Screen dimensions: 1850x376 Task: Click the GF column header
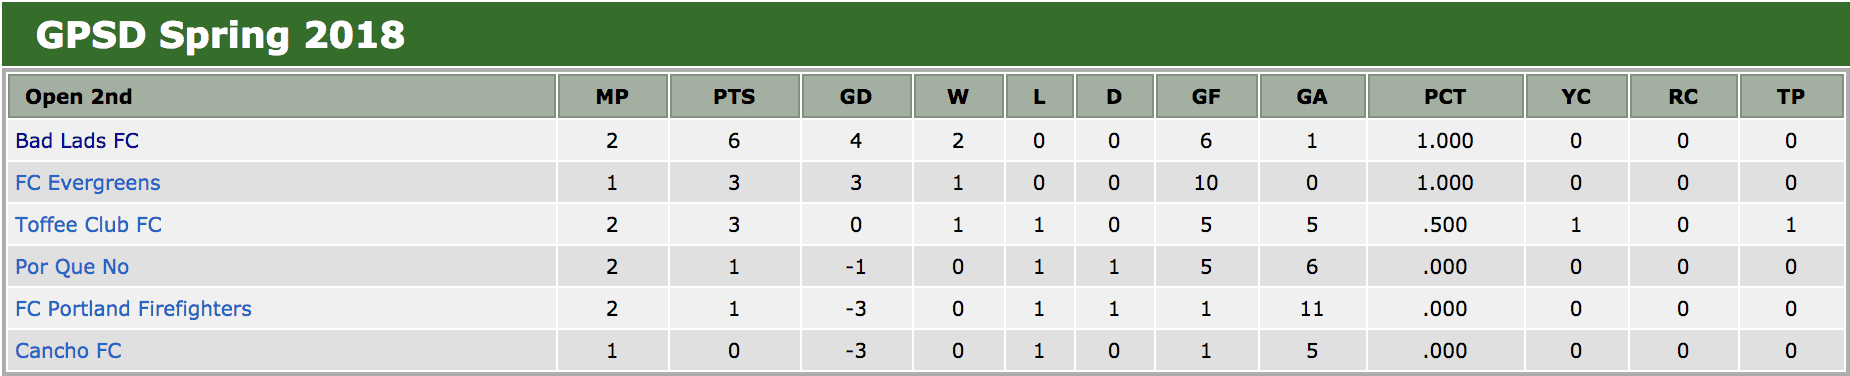click(1206, 97)
